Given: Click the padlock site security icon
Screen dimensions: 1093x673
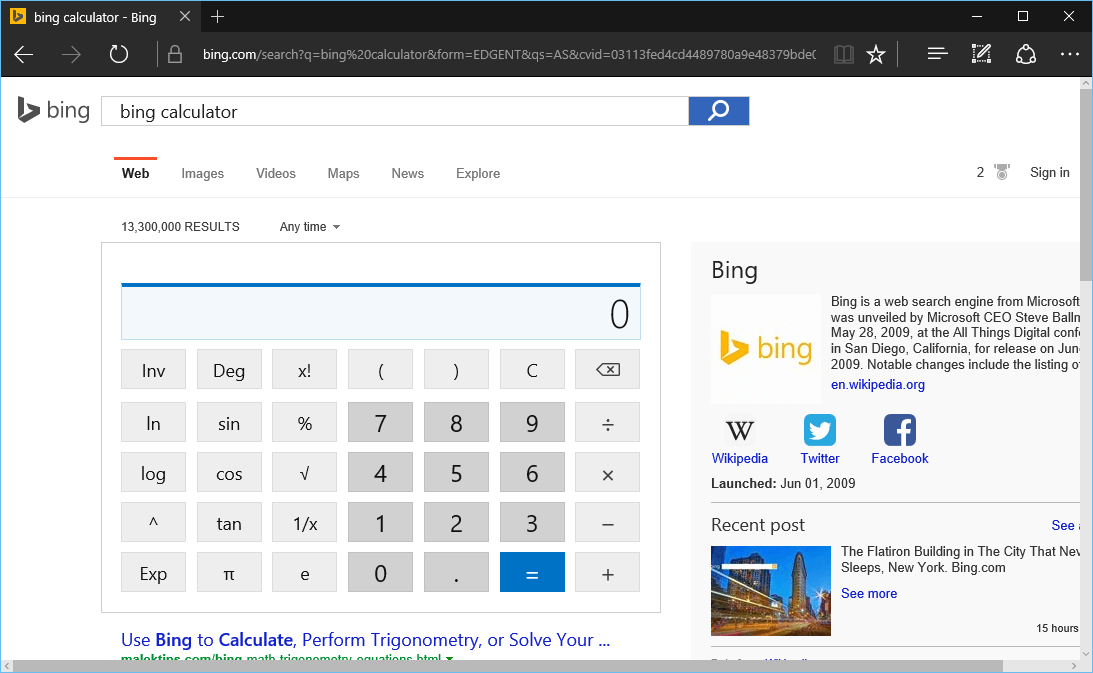Looking at the screenshot, I should tap(175, 54).
